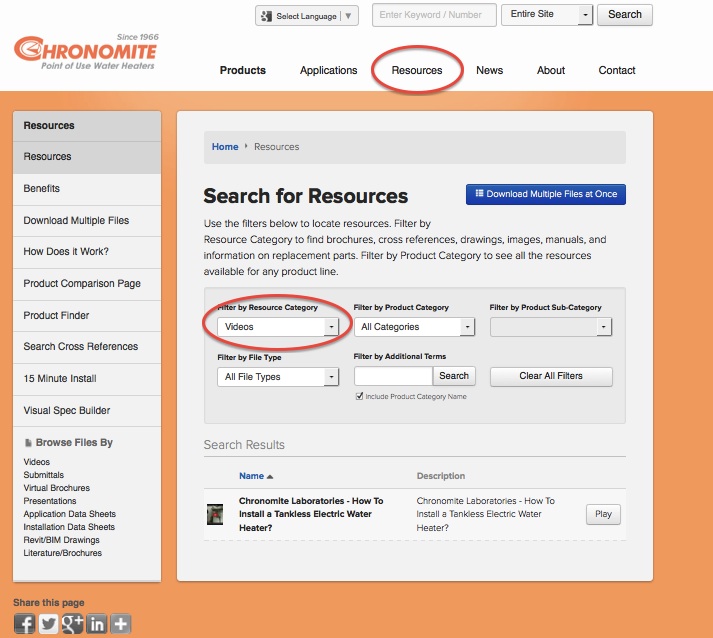
Task: Open Filter by File Type dropdown
Action: (278, 377)
